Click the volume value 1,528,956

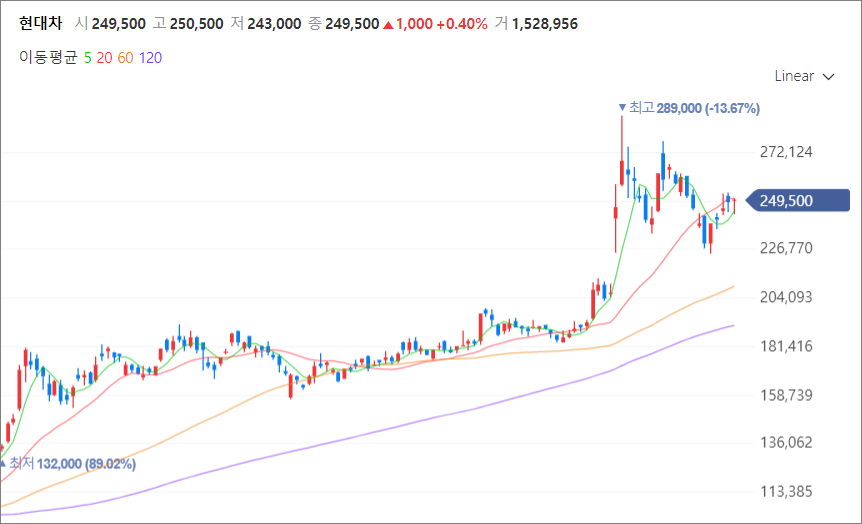click(545, 24)
